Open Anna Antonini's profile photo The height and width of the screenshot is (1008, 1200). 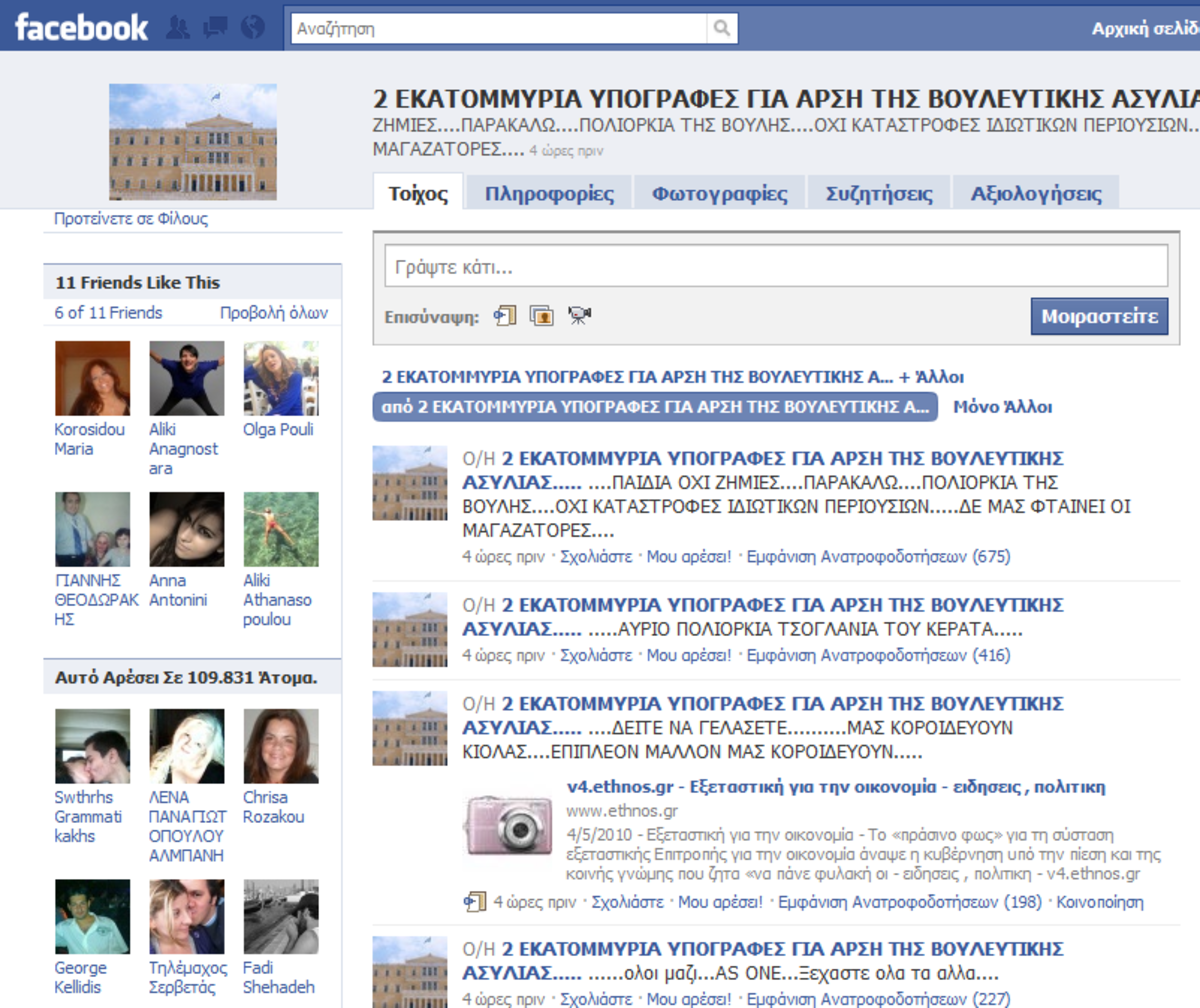pos(186,529)
